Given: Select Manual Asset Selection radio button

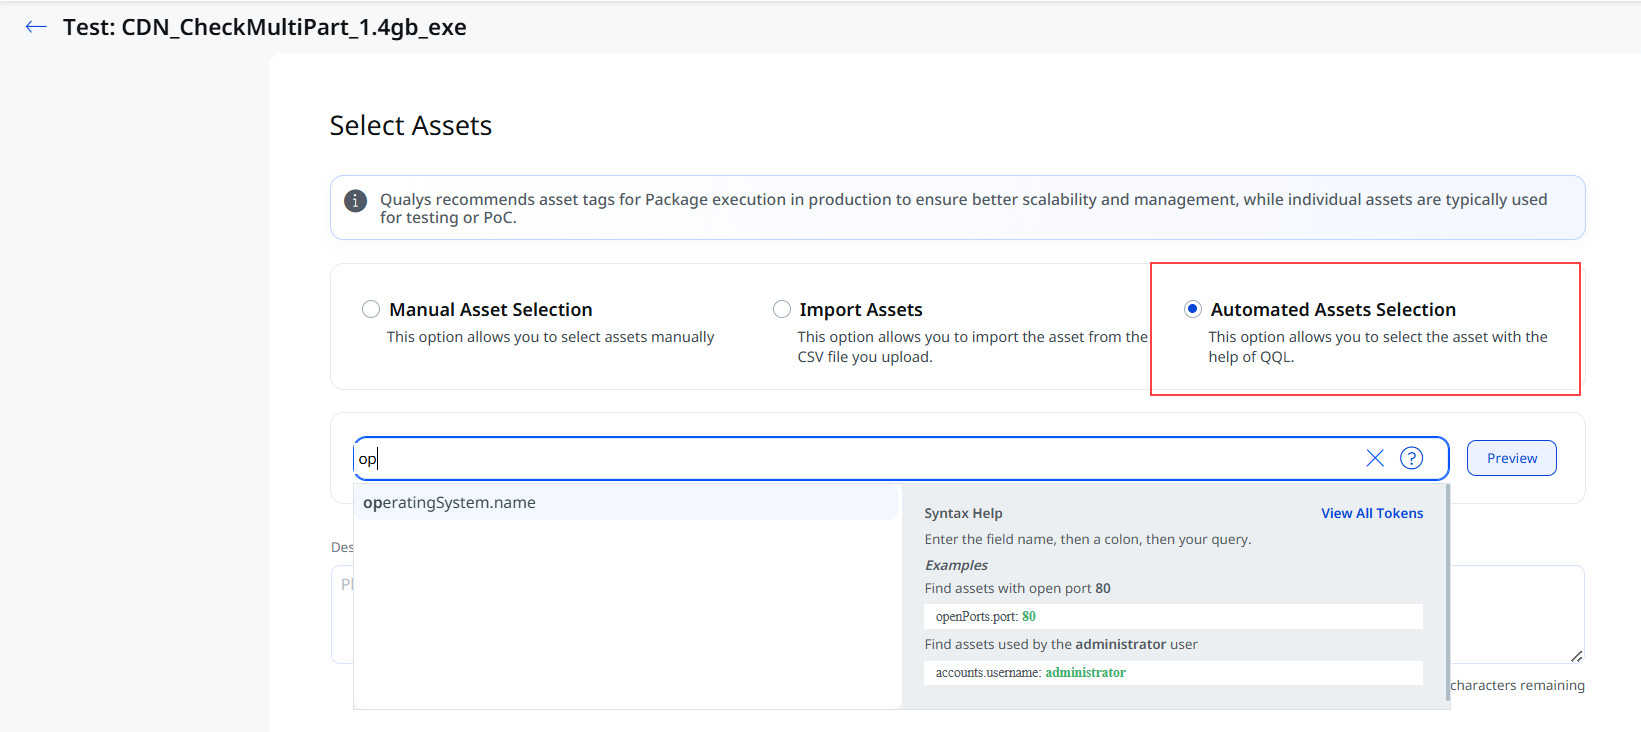Looking at the screenshot, I should coord(371,309).
